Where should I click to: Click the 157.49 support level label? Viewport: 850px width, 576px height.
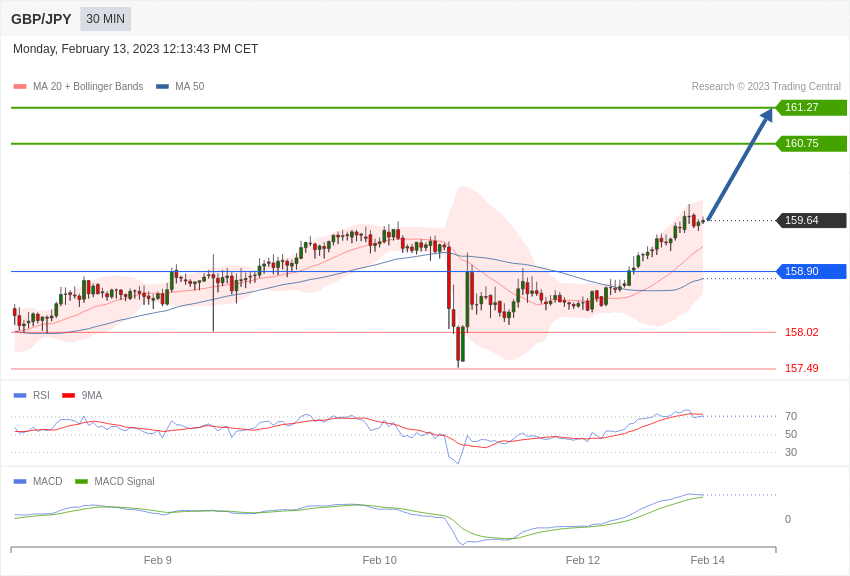pyautogui.click(x=801, y=368)
